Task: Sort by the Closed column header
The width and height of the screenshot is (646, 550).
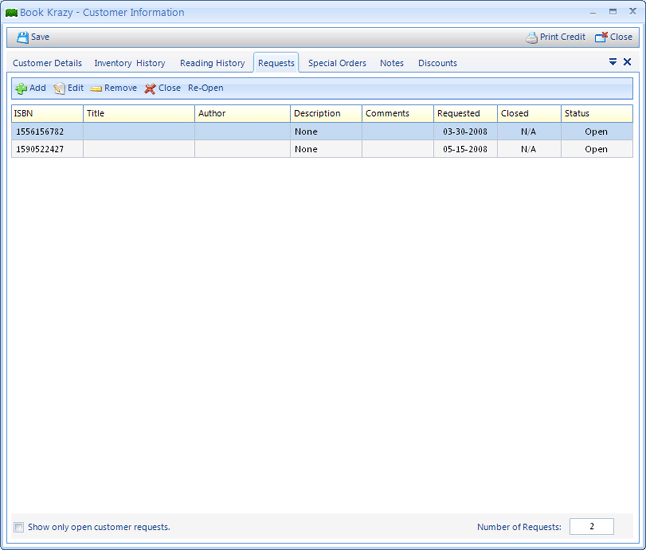Action: tap(529, 113)
